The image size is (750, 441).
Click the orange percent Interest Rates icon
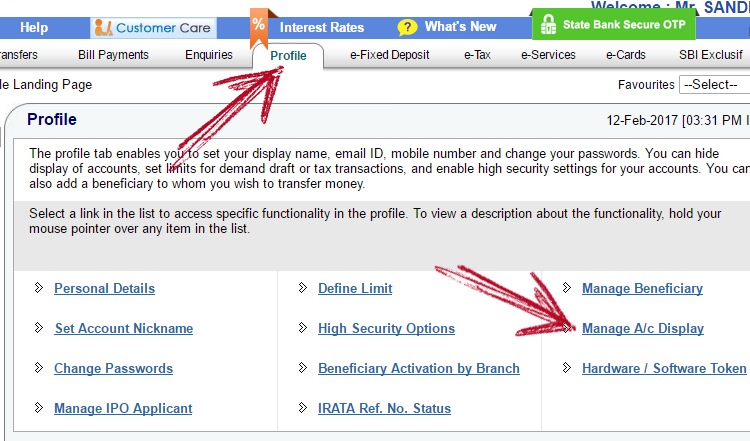tap(258, 24)
